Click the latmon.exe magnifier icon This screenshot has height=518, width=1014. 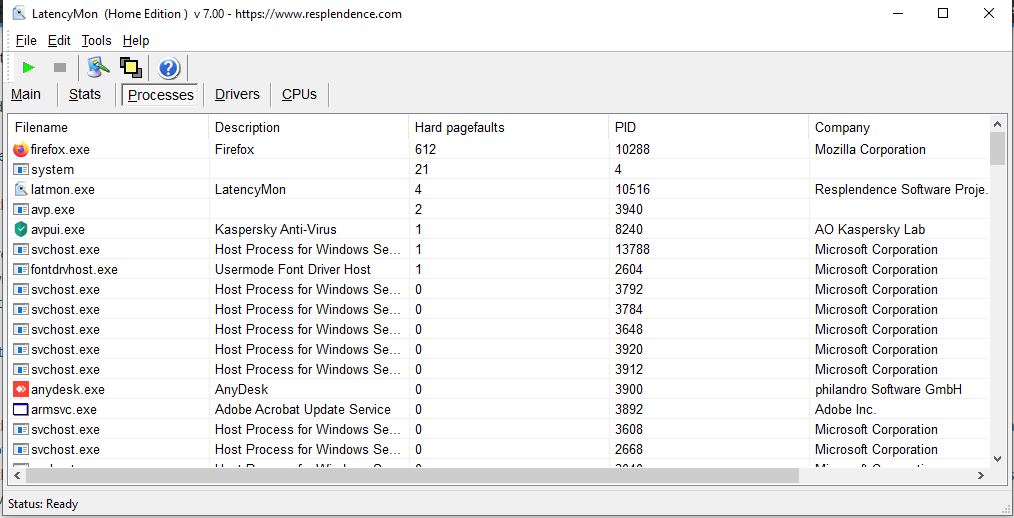[x=21, y=189]
